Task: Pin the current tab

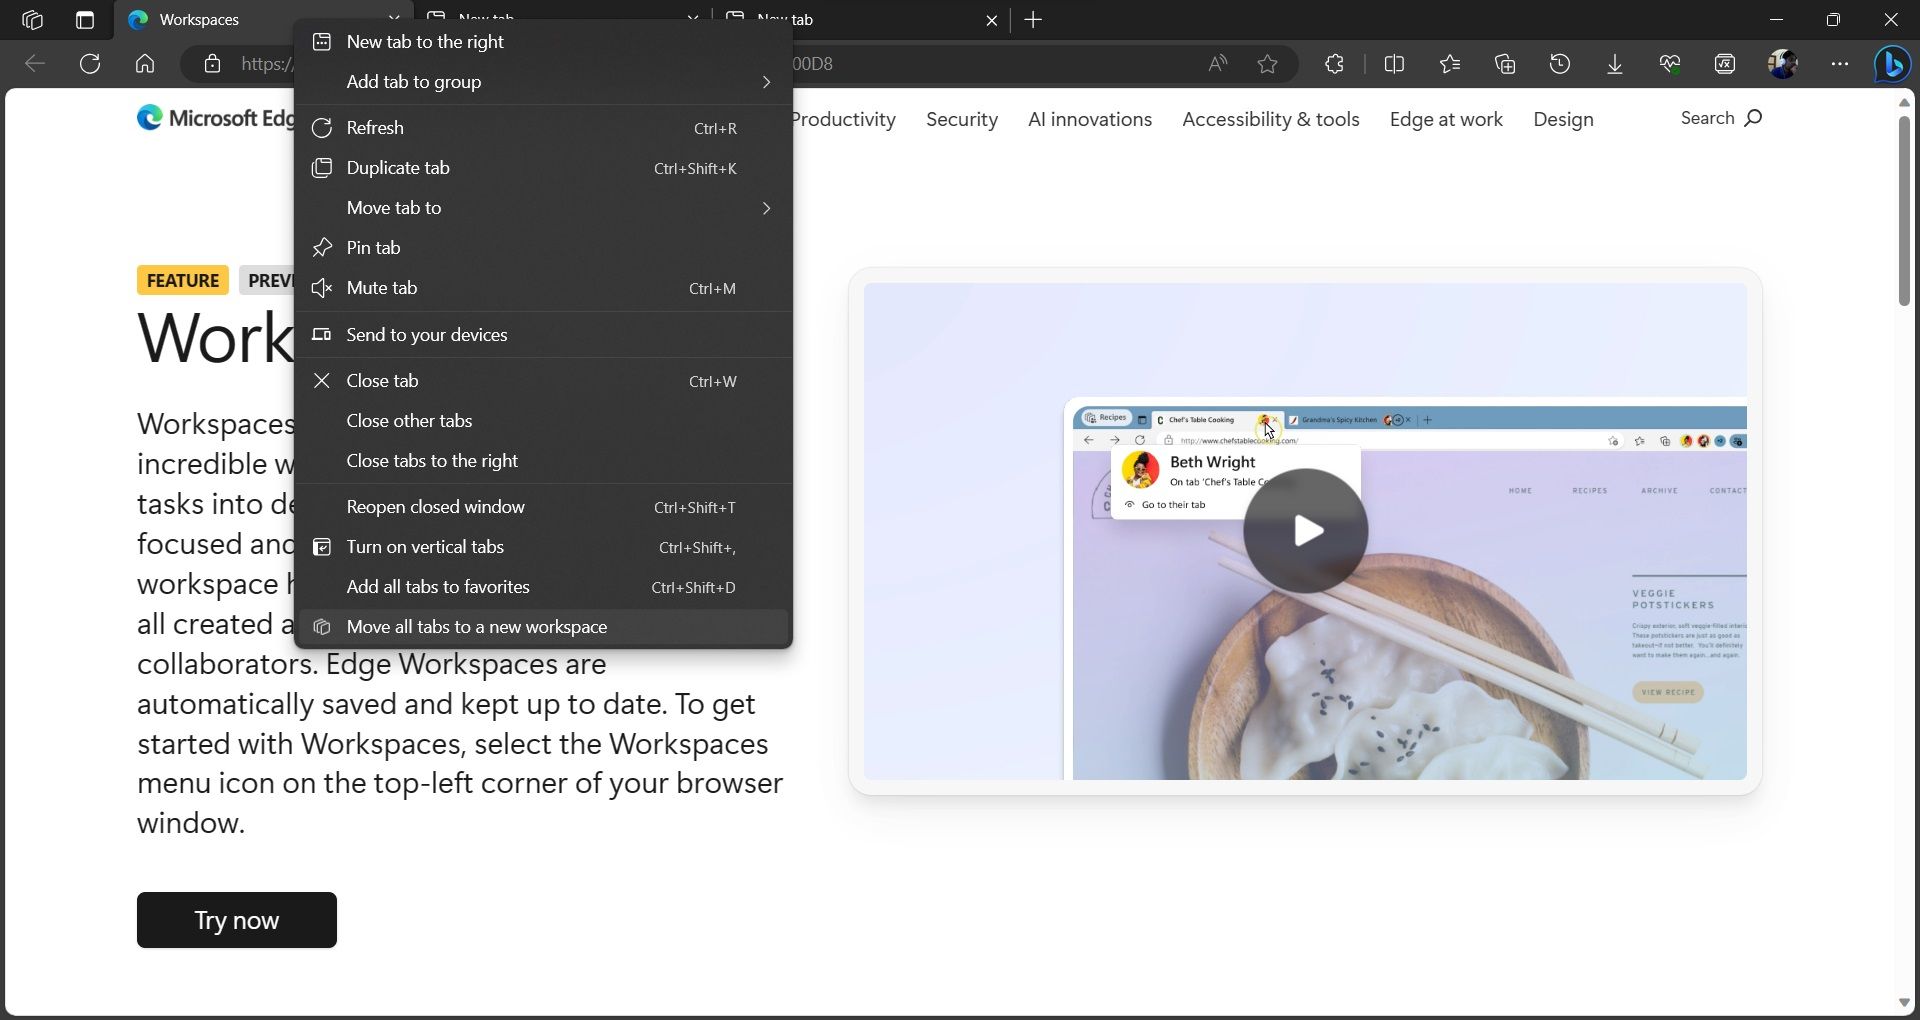Action: 374,247
